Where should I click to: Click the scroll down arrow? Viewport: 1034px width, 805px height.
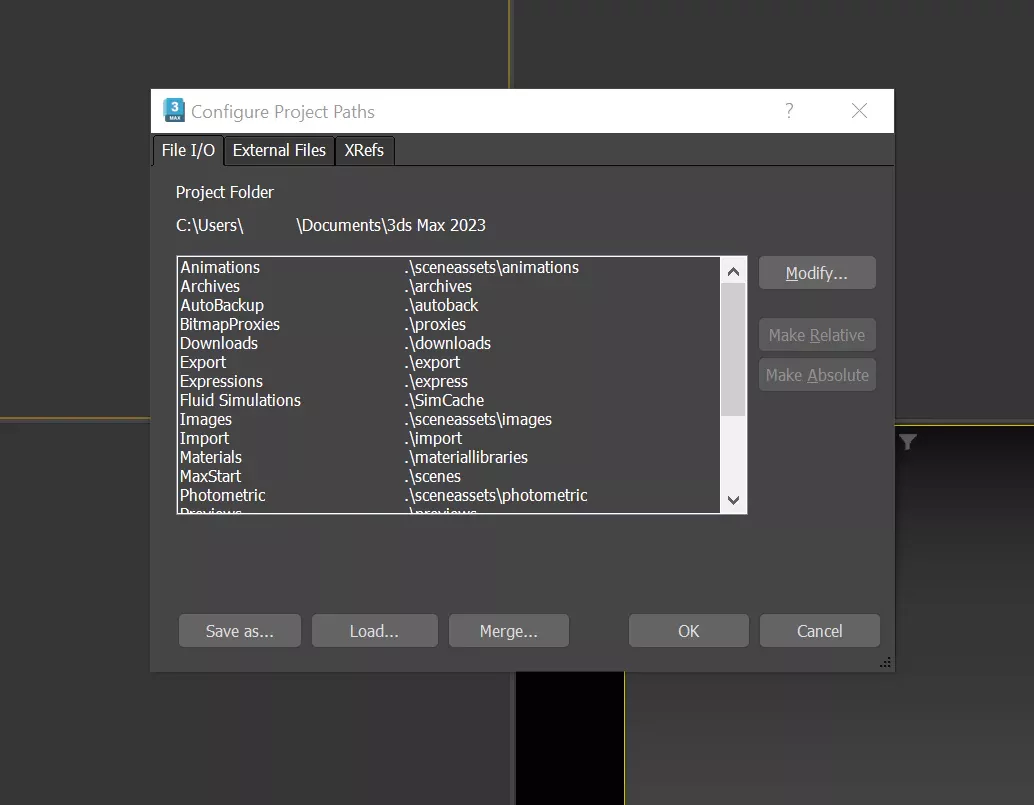coord(733,499)
